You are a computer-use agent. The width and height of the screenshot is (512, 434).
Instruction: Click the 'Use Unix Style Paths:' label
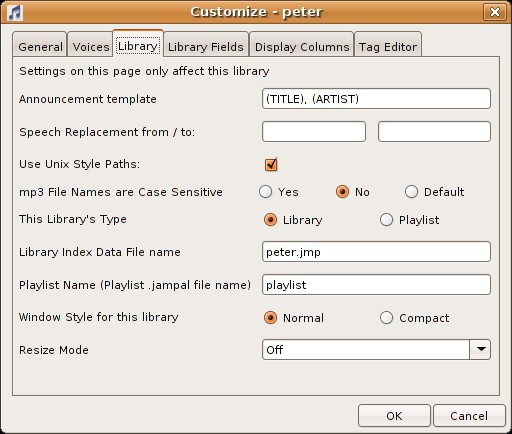(x=80, y=164)
